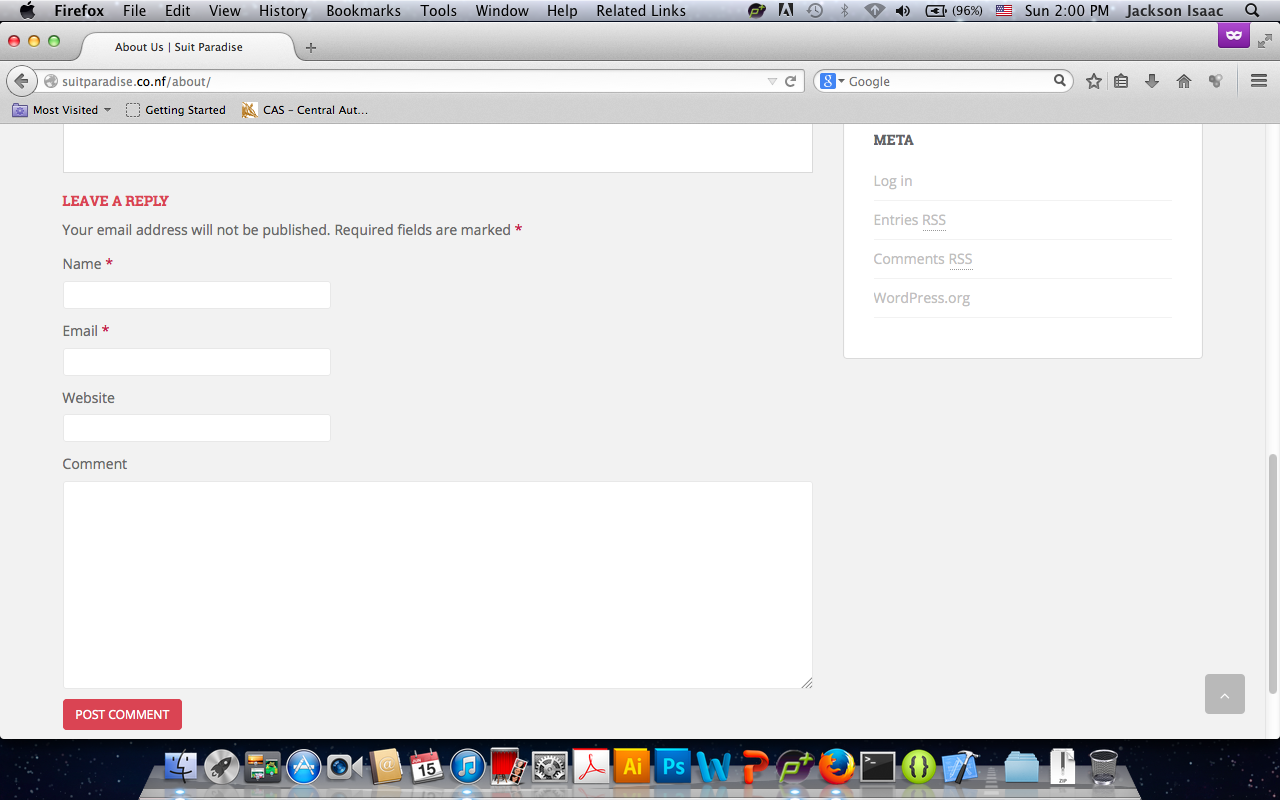Open the Downloads arrow icon
1280x800 pixels.
tap(1152, 81)
